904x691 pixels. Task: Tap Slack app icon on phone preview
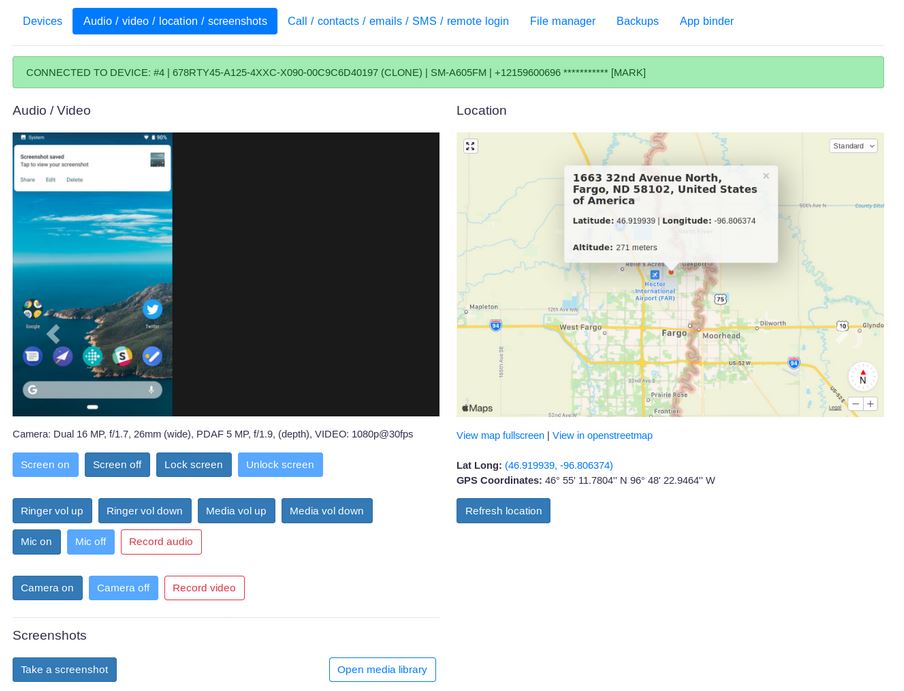pyautogui.click(x=122, y=356)
